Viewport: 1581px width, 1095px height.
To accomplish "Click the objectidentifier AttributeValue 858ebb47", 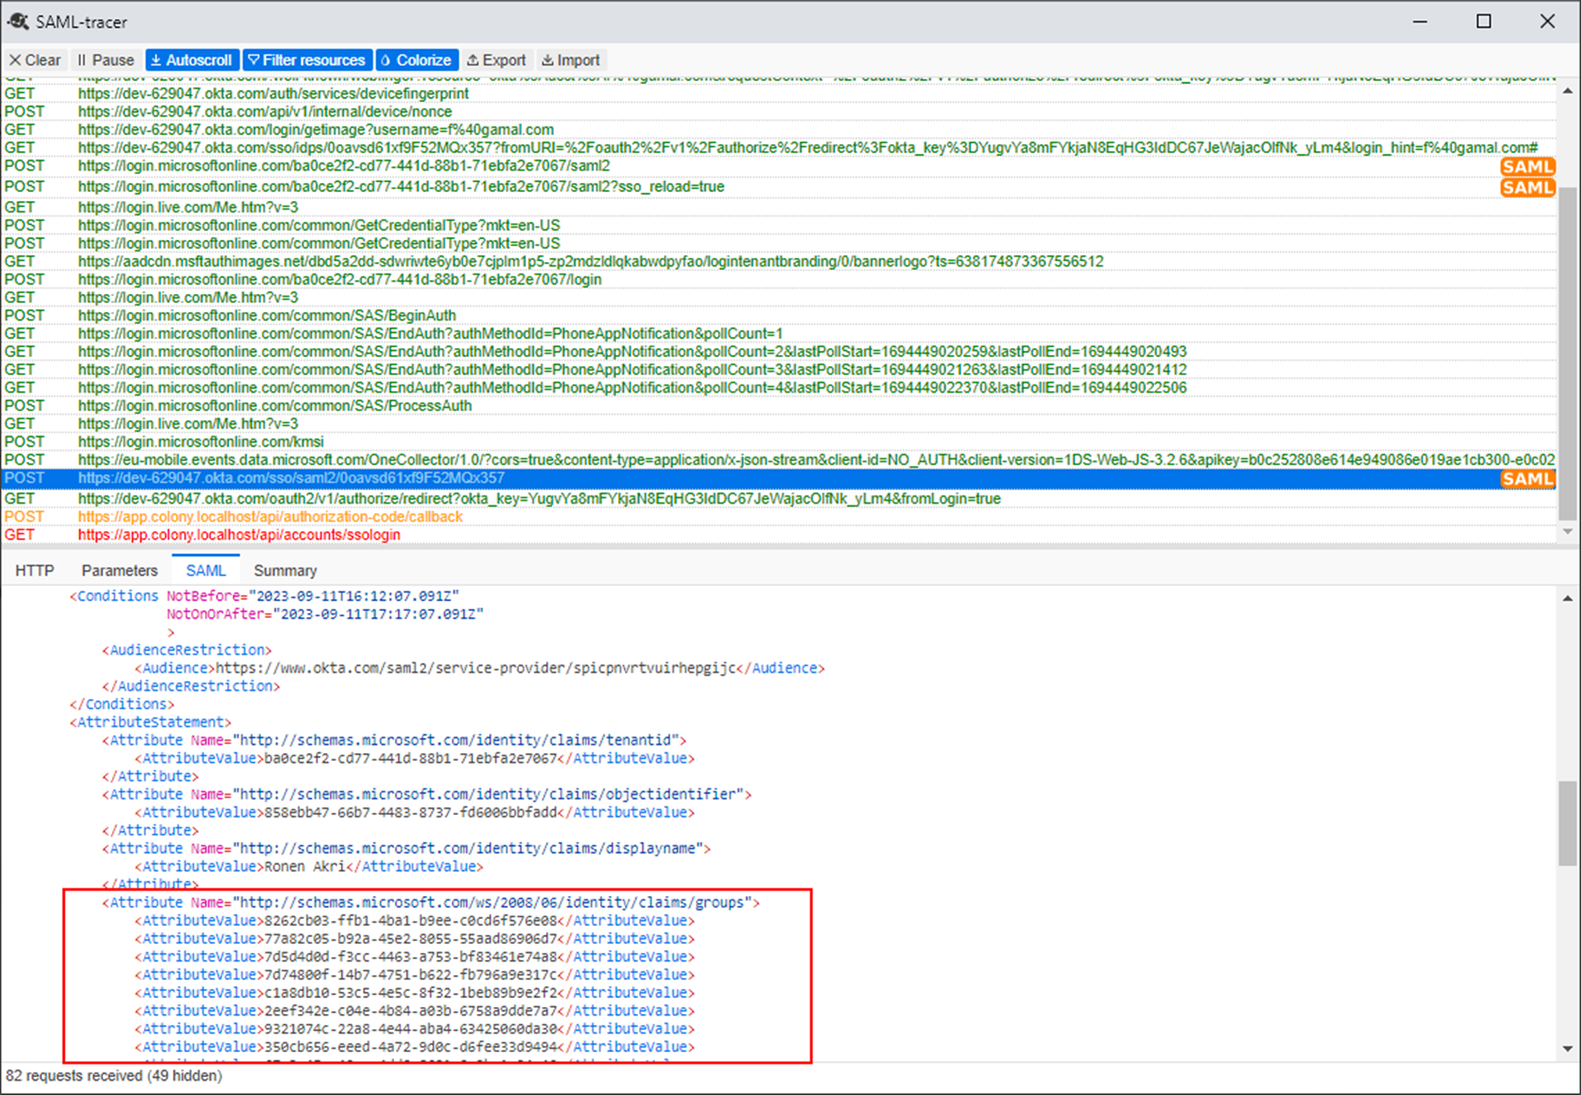I will coord(414,812).
